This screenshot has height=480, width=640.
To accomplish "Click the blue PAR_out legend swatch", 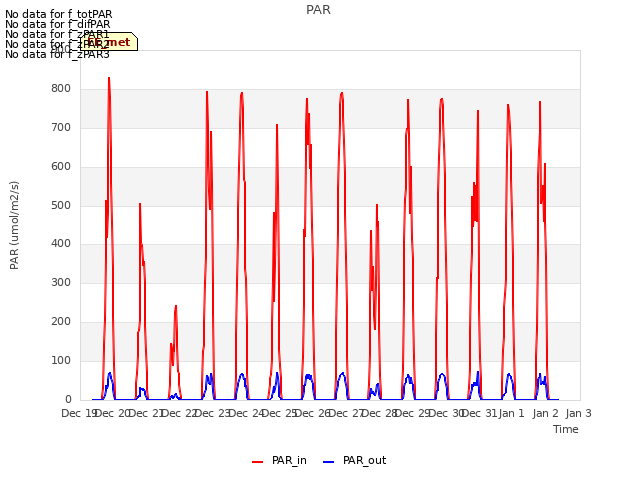I will [329, 462].
